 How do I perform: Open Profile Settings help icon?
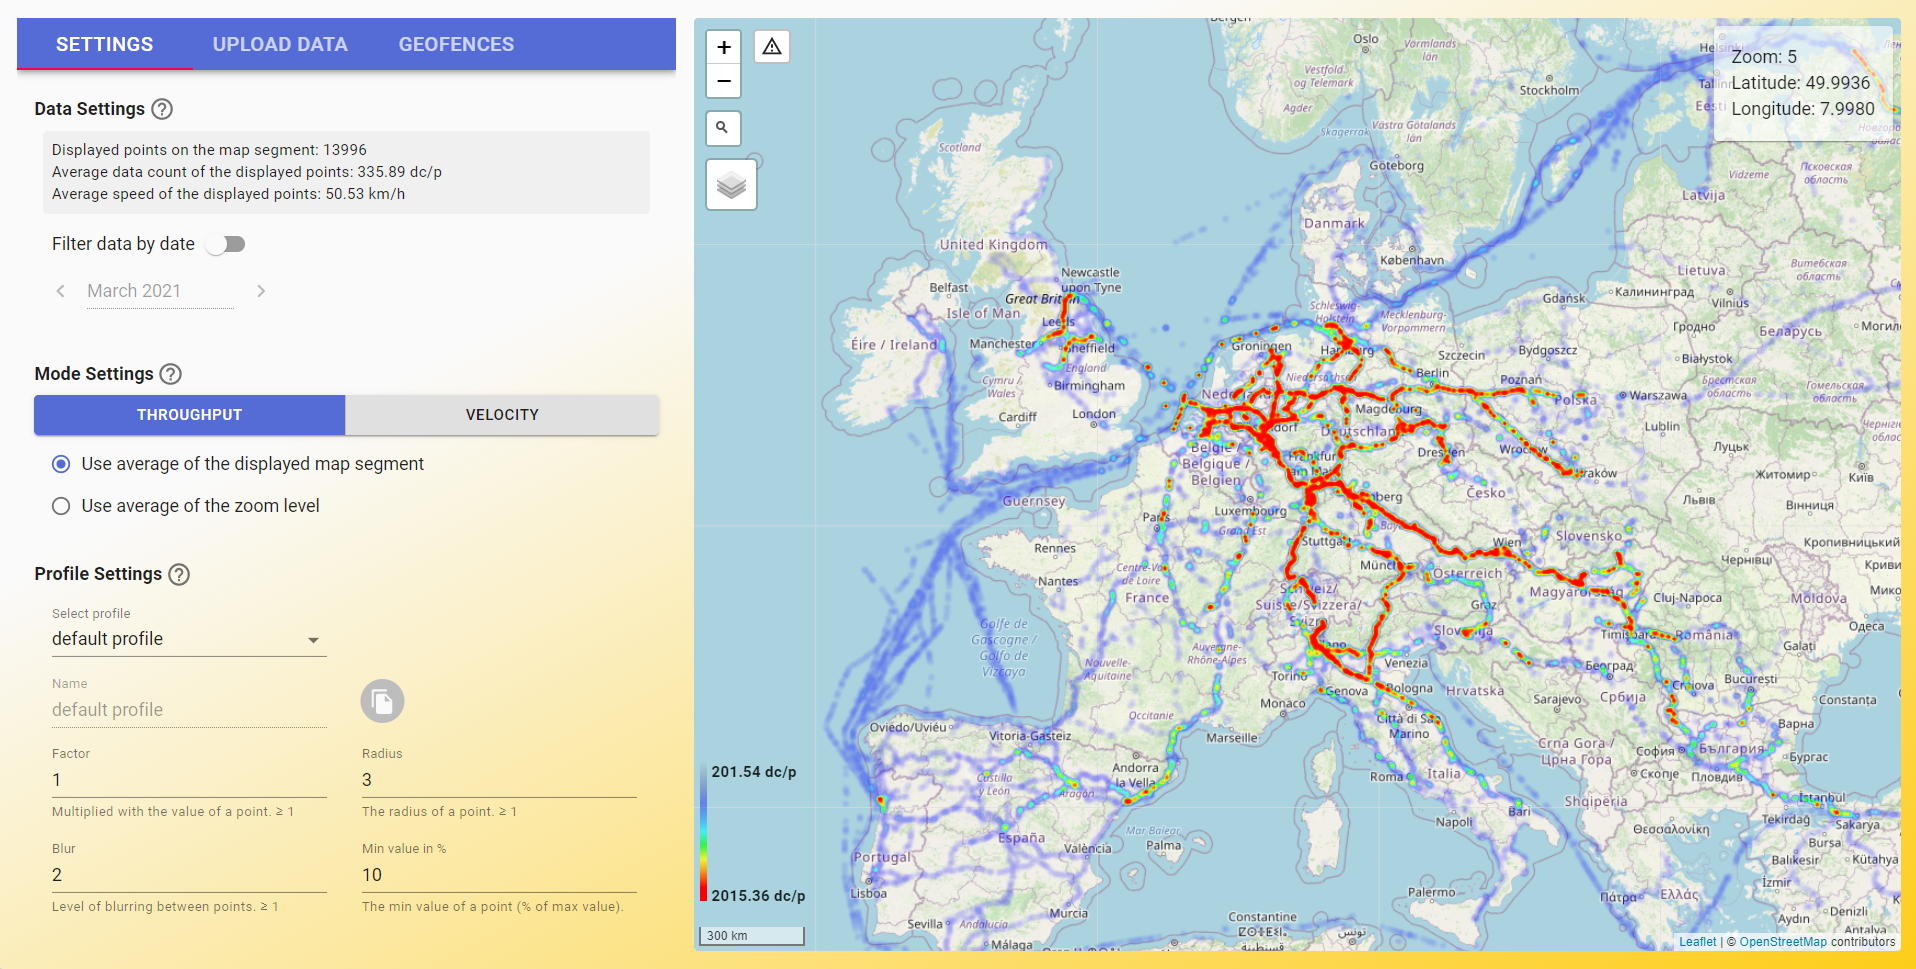(x=179, y=574)
